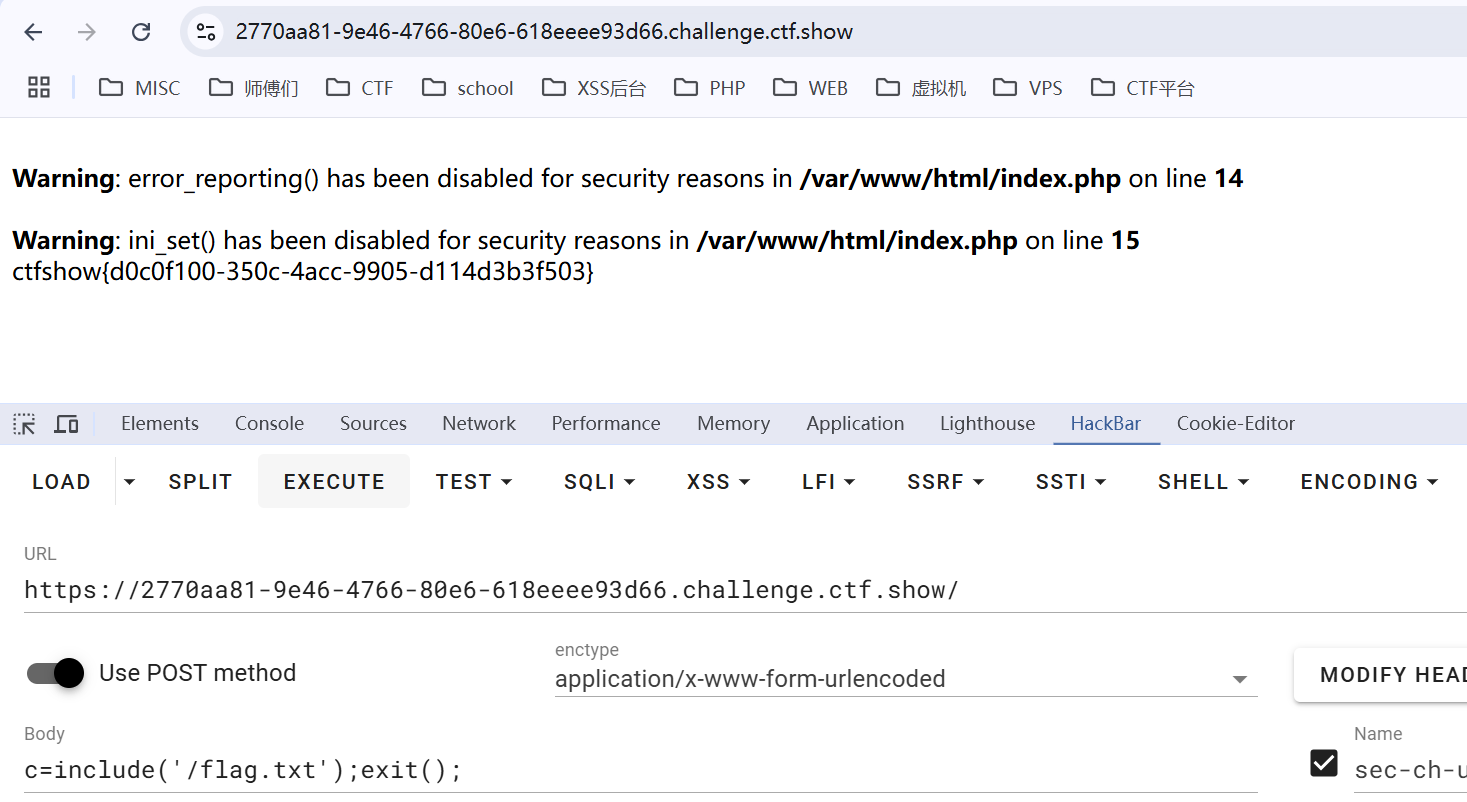The width and height of the screenshot is (1467, 802).
Task: Open the apps grid in bookmarks bar
Action: (x=39, y=88)
